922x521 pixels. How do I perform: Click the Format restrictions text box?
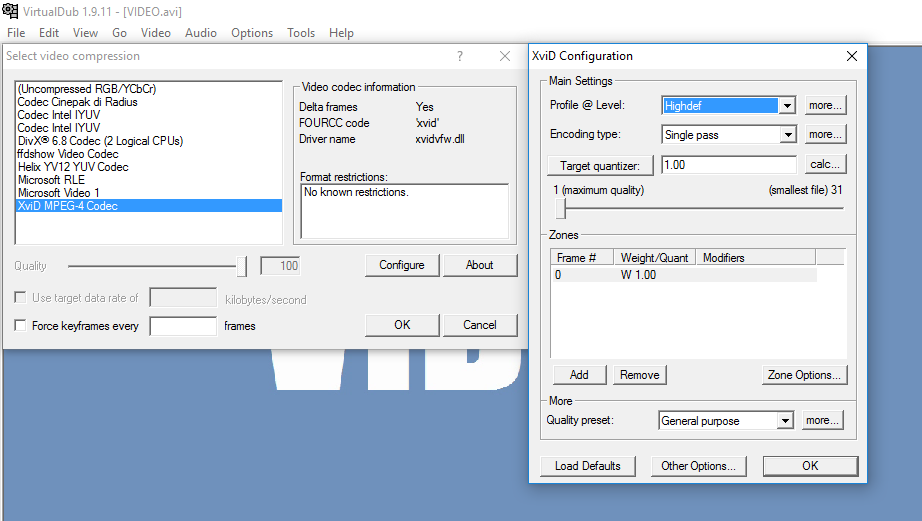(405, 212)
